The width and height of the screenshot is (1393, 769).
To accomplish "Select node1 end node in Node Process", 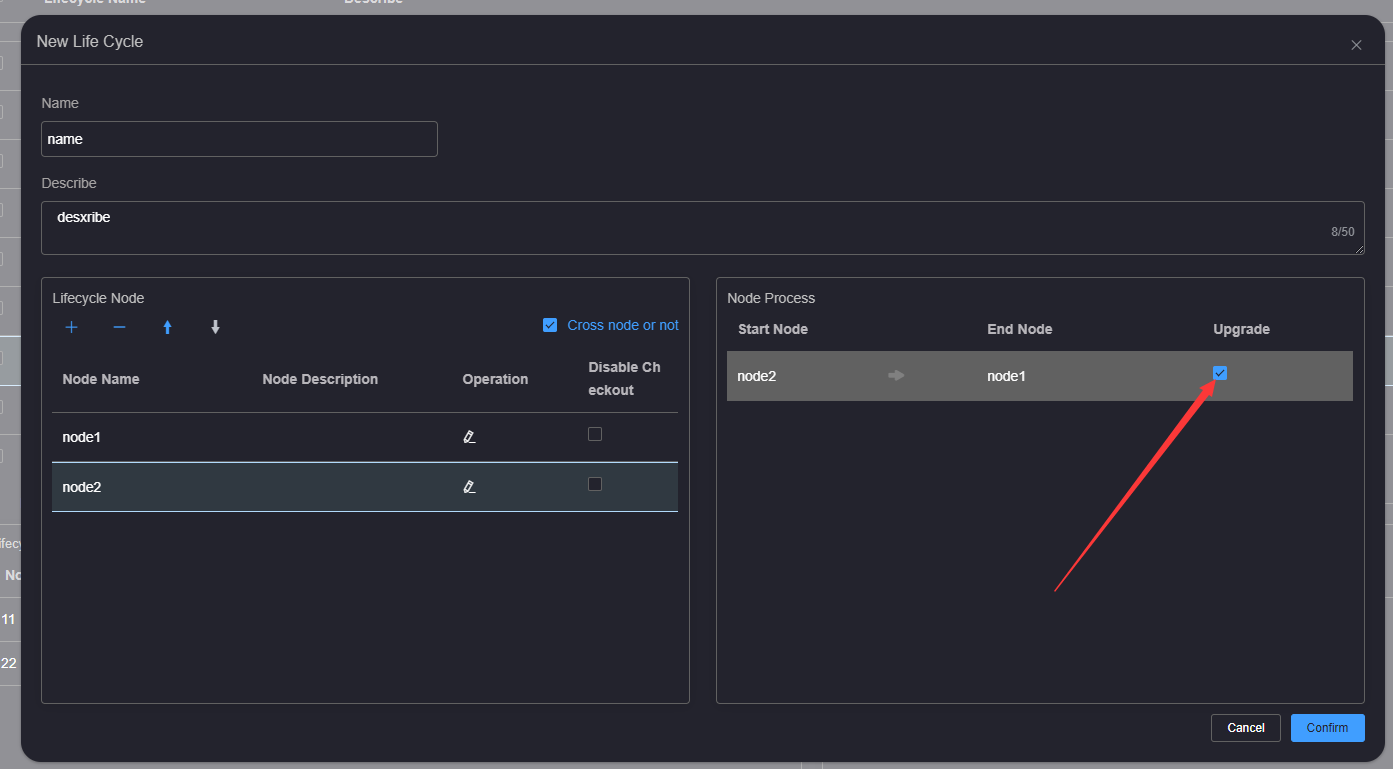I will pos(1006,376).
